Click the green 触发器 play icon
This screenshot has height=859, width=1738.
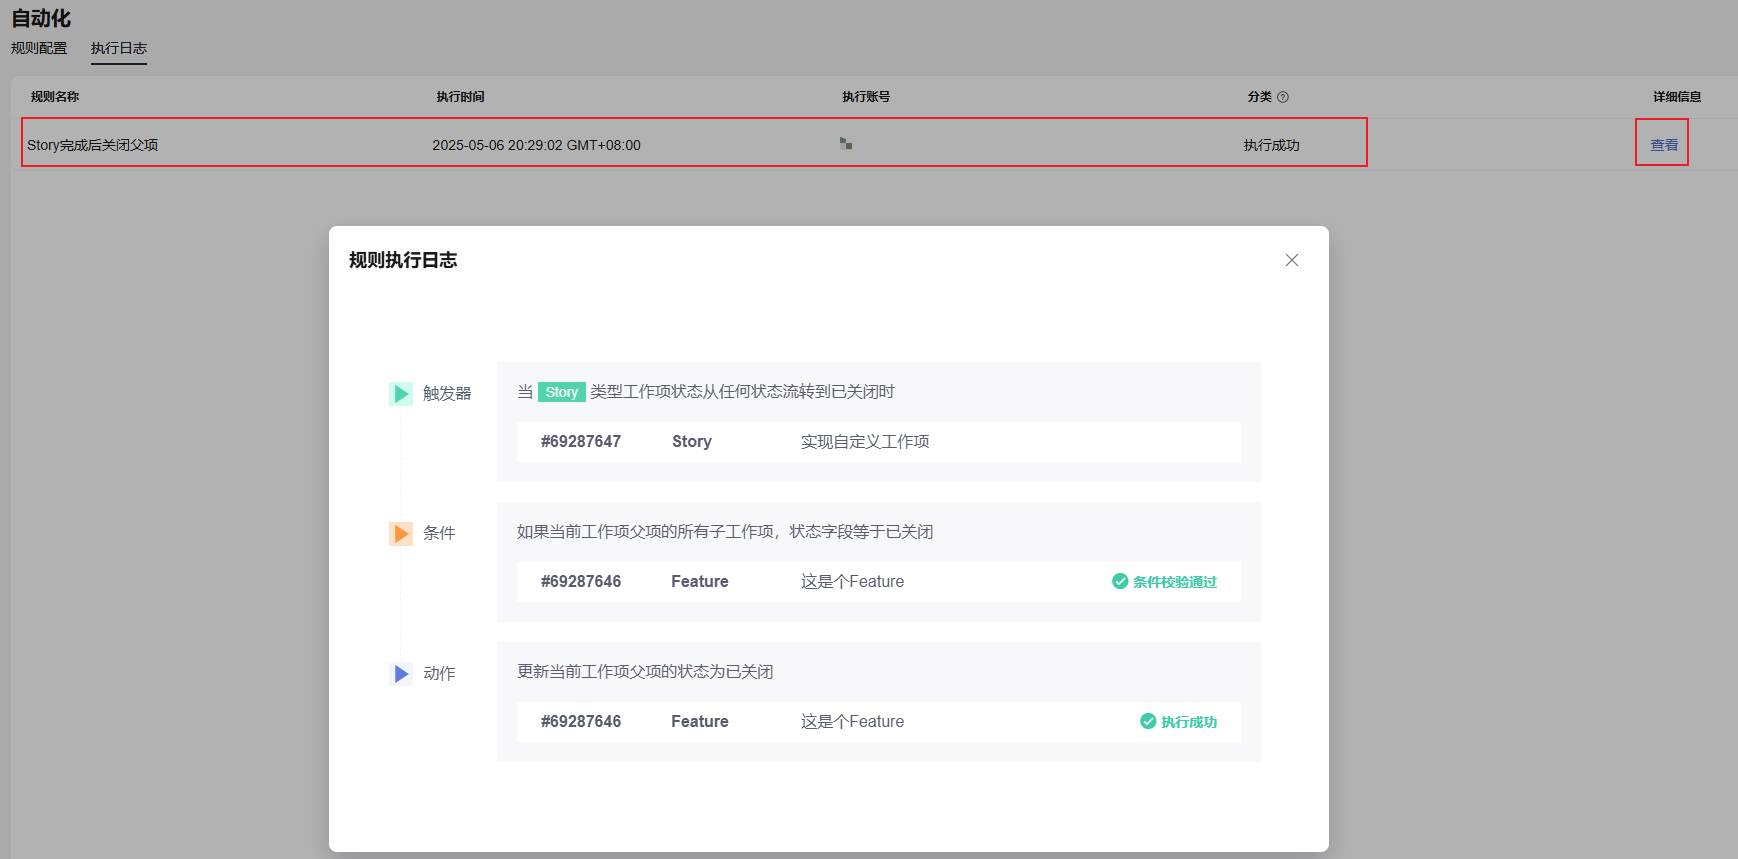[x=401, y=393]
